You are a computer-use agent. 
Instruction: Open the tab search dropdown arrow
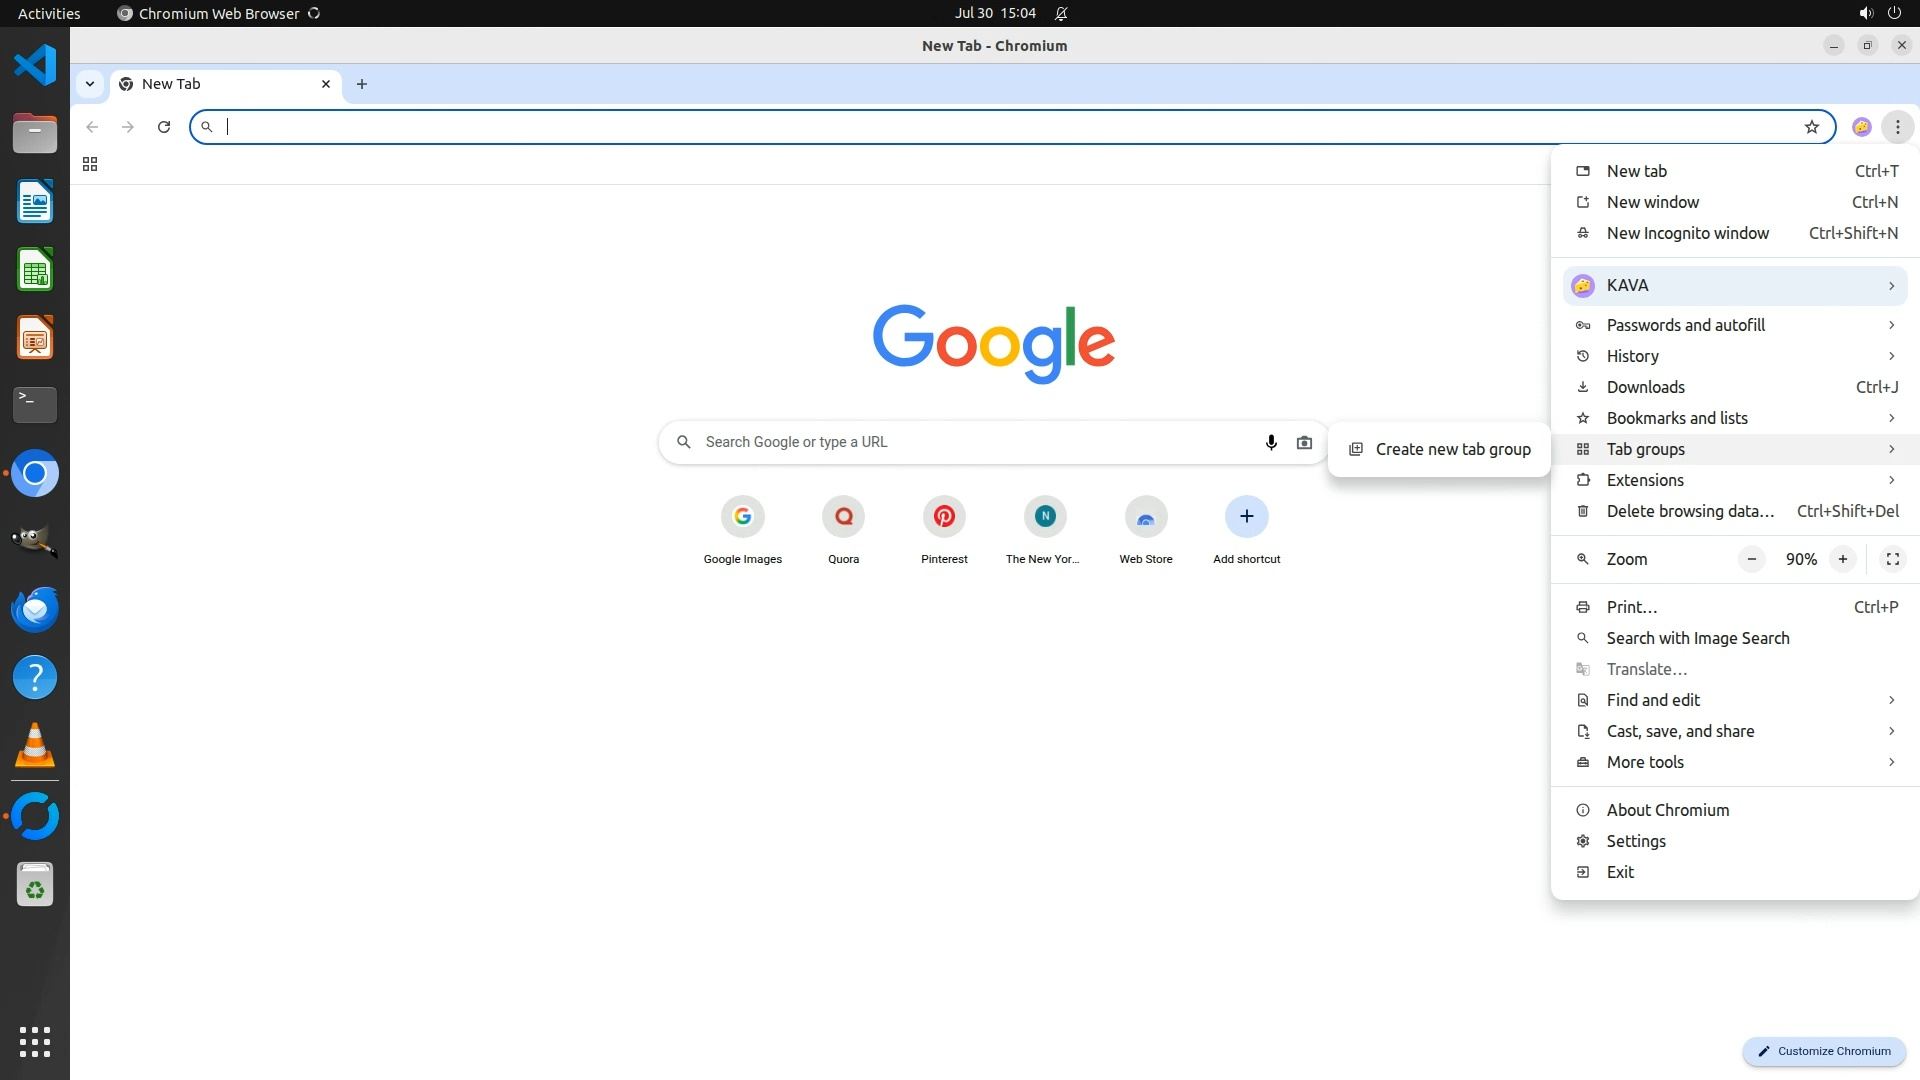pyautogui.click(x=90, y=84)
